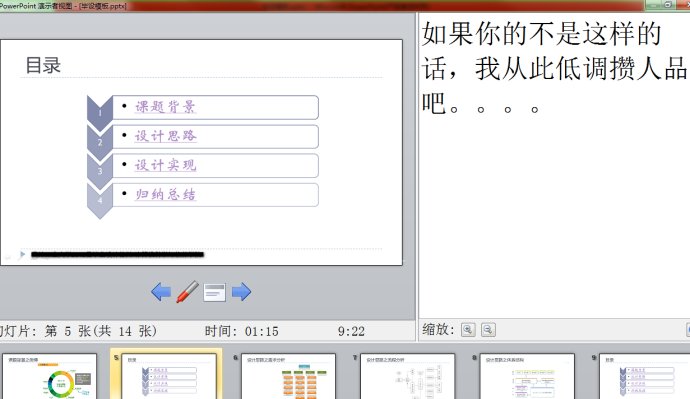Click the numbered chevron 4 on the slide
Image resolution: width=690 pixels, height=399 pixels.
(x=100, y=201)
